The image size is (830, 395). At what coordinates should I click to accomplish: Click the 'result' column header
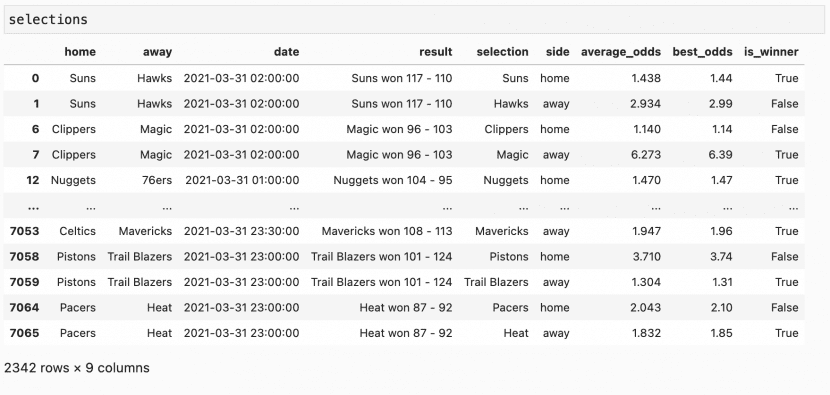click(x=436, y=52)
